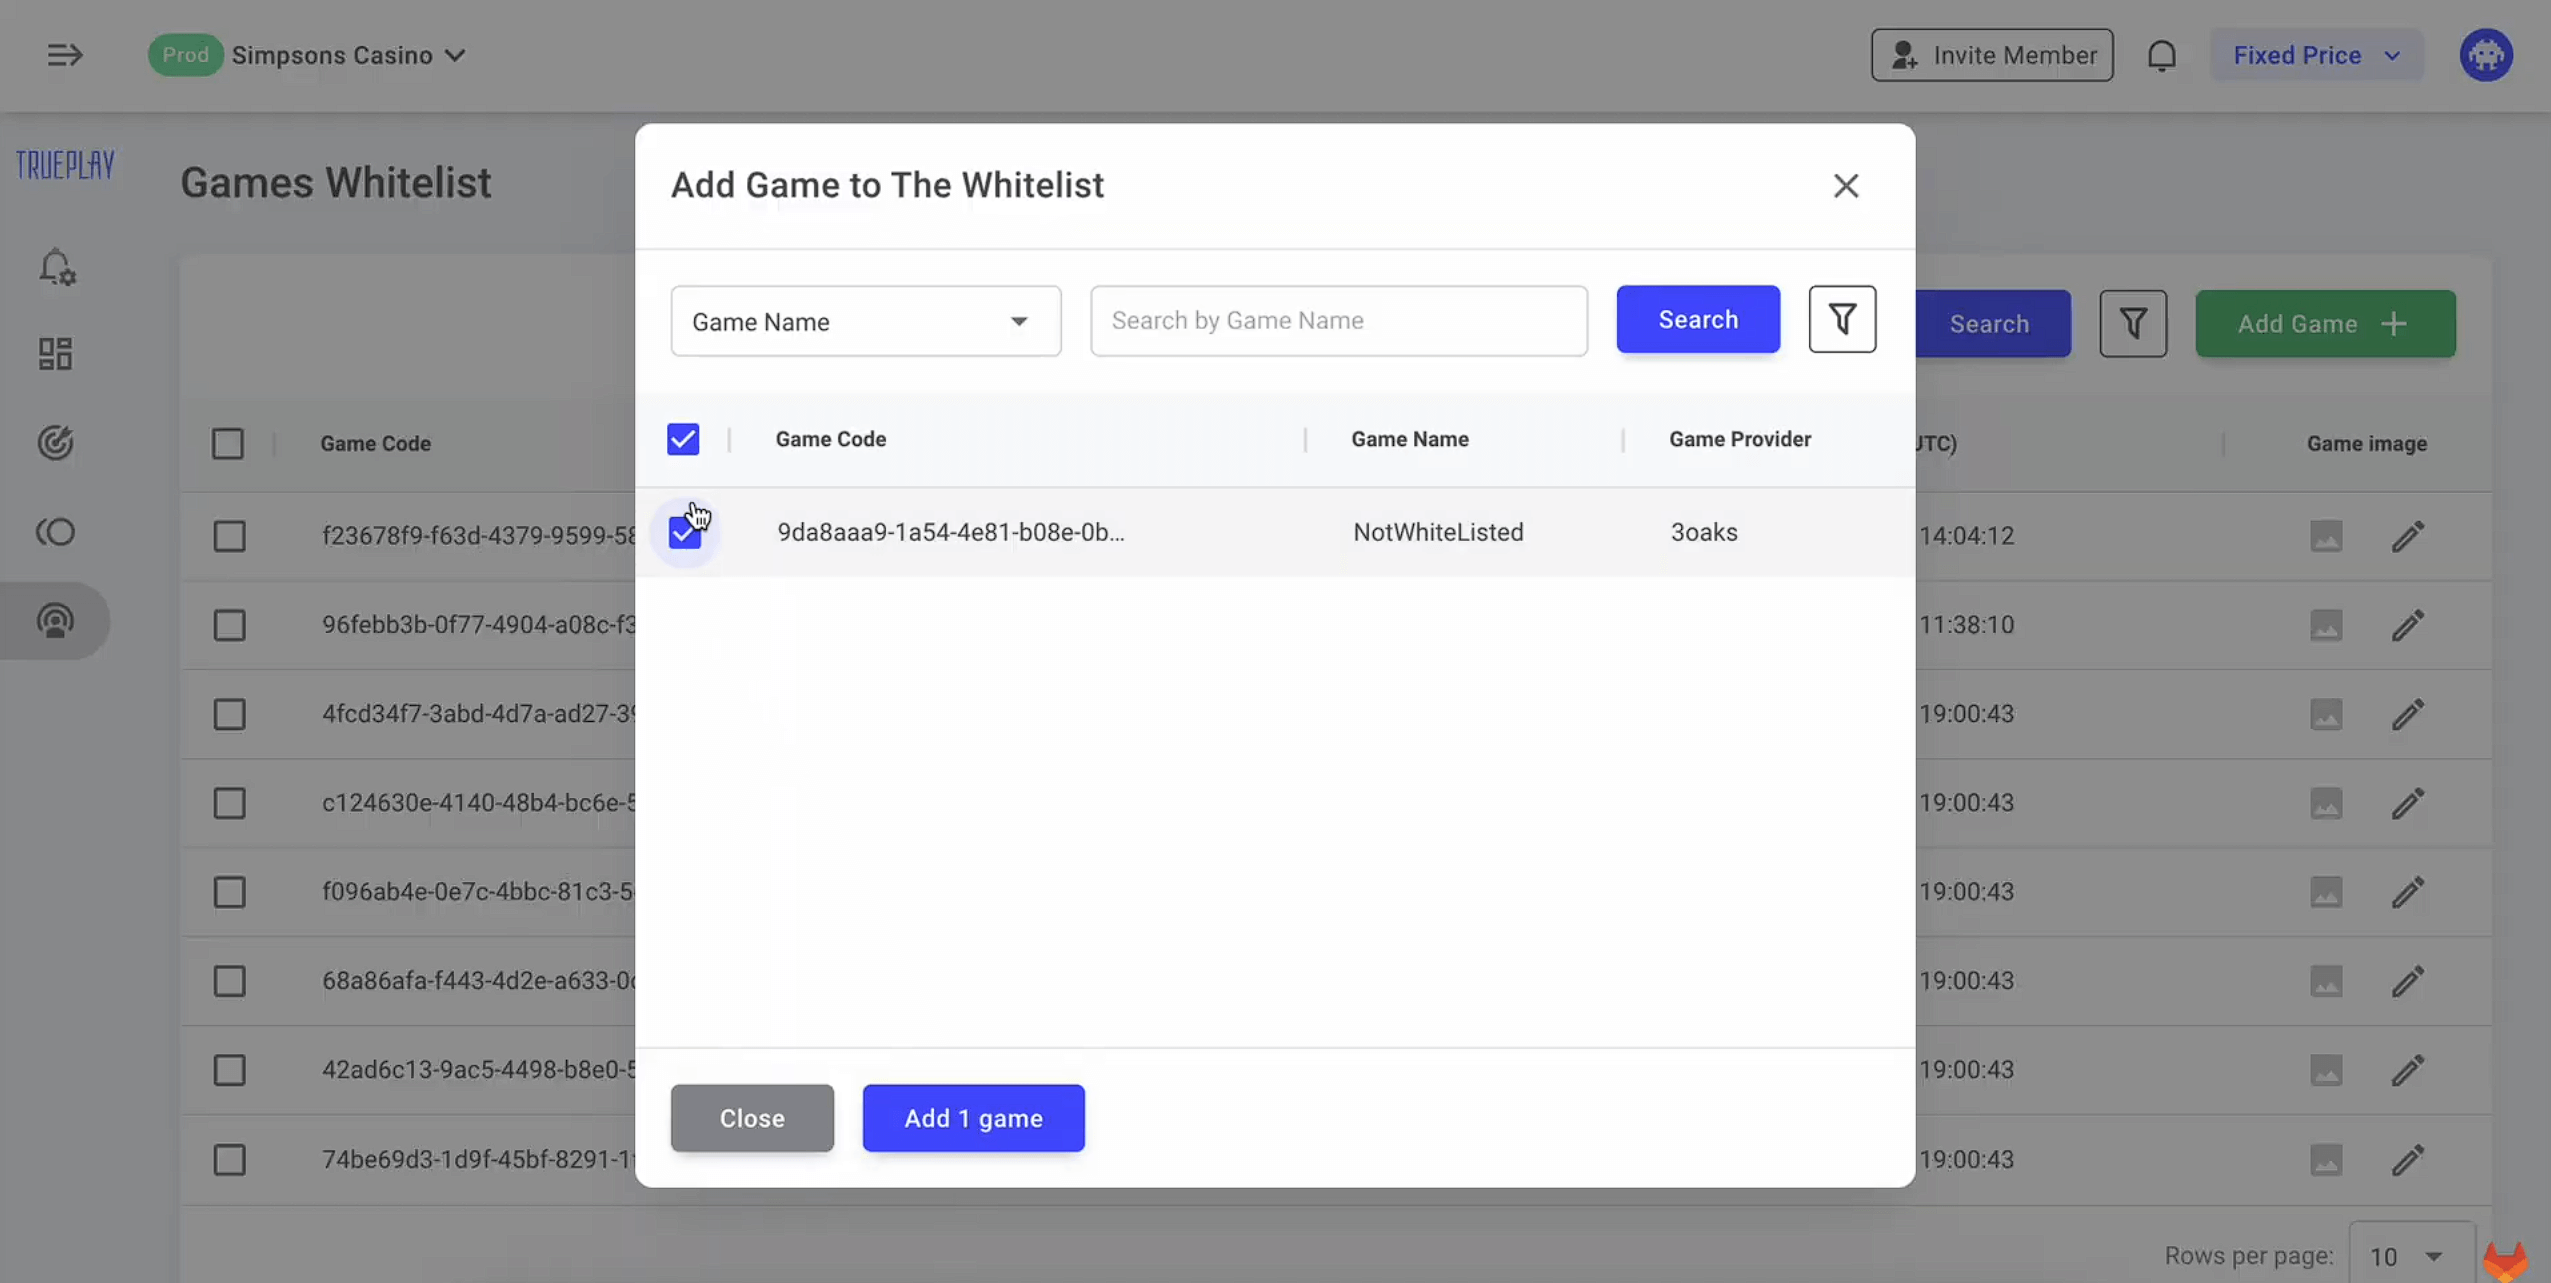Edit game row with 14:04:12 timestamp
Viewport: 2551px width, 1283px height.
point(2407,536)
